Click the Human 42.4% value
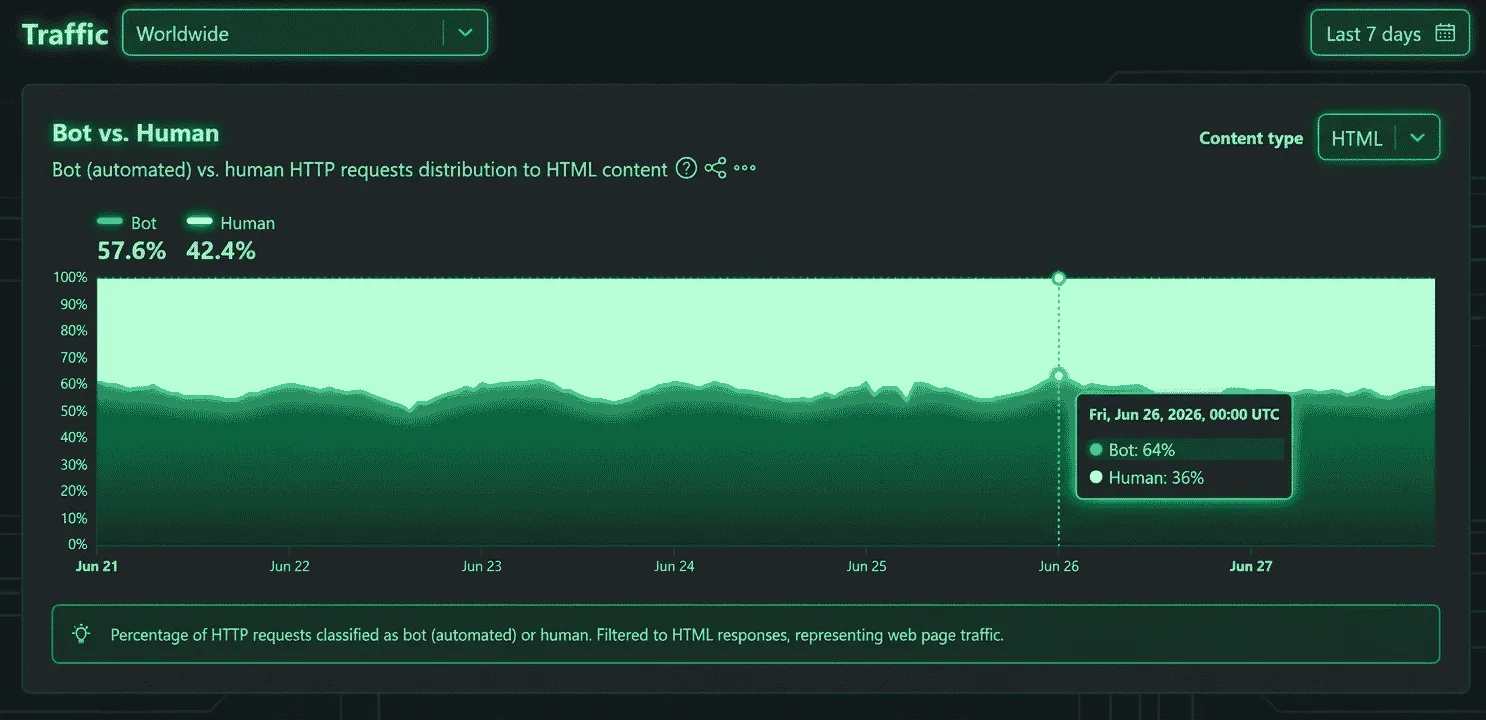This screenshot has width=1486, height=720. [221, 251]
